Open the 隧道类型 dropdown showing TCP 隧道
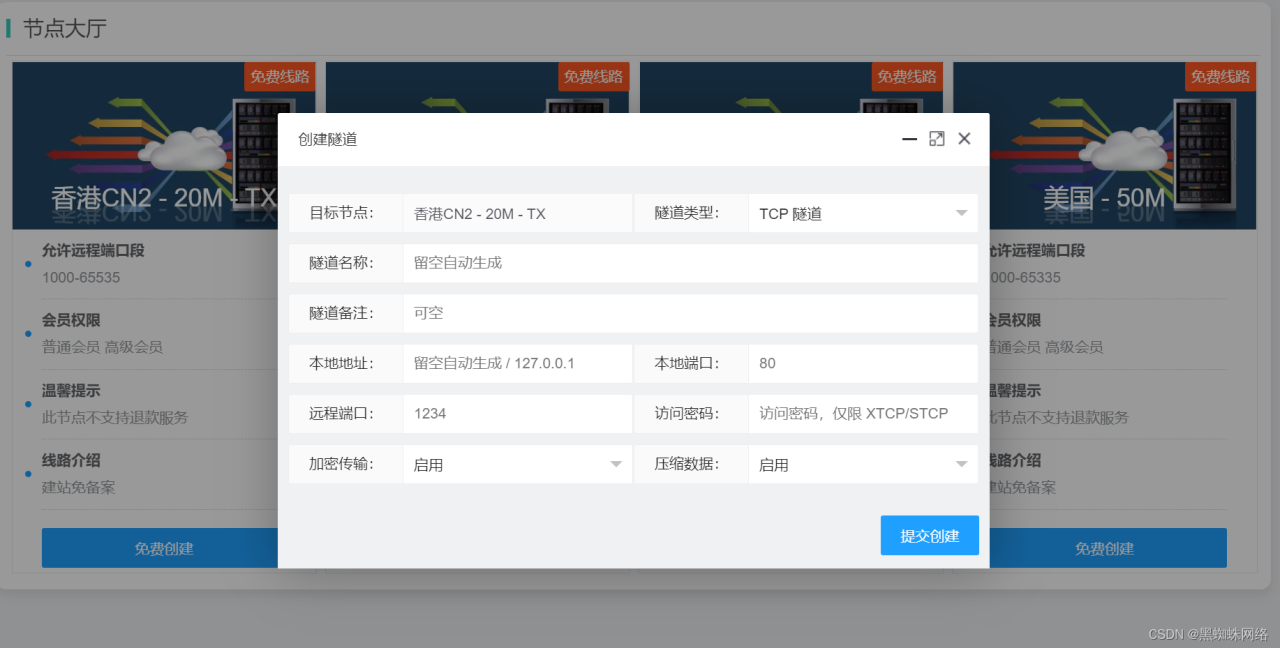This screenshot has height=648, width=1280. tap(862, 213)
